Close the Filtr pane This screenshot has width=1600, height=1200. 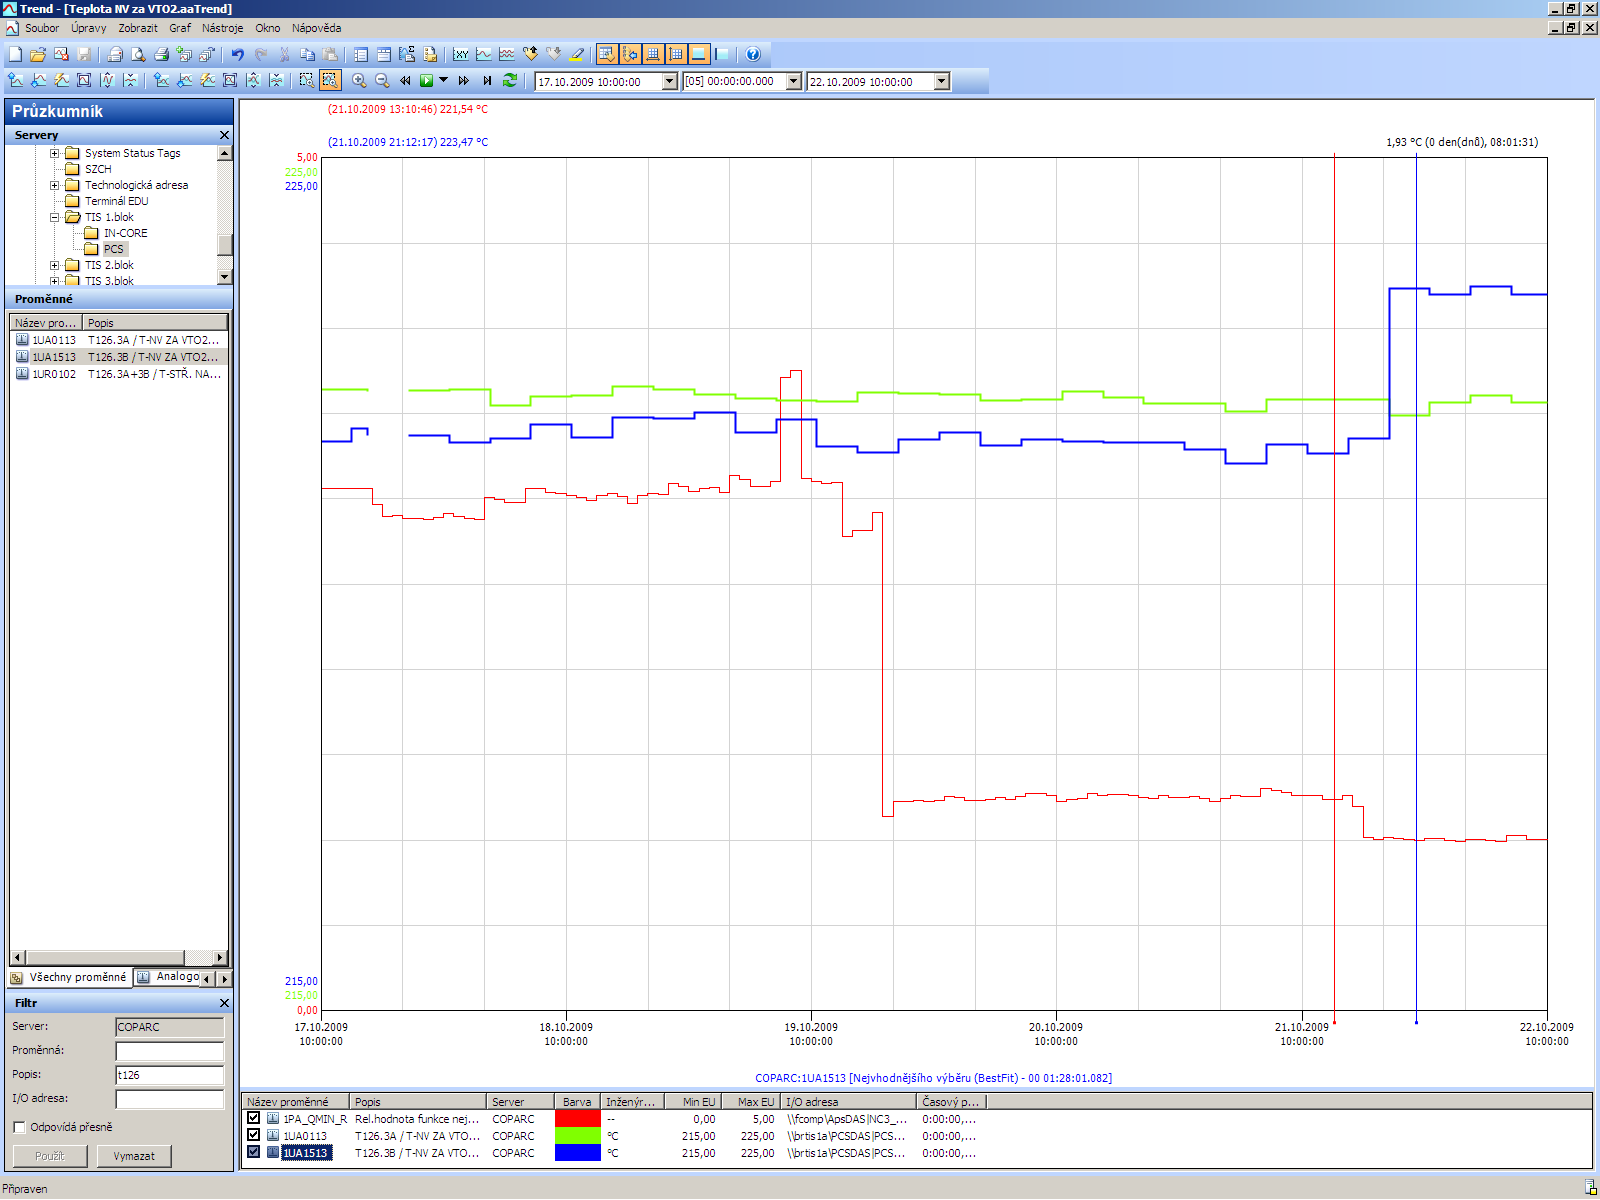224,1003
